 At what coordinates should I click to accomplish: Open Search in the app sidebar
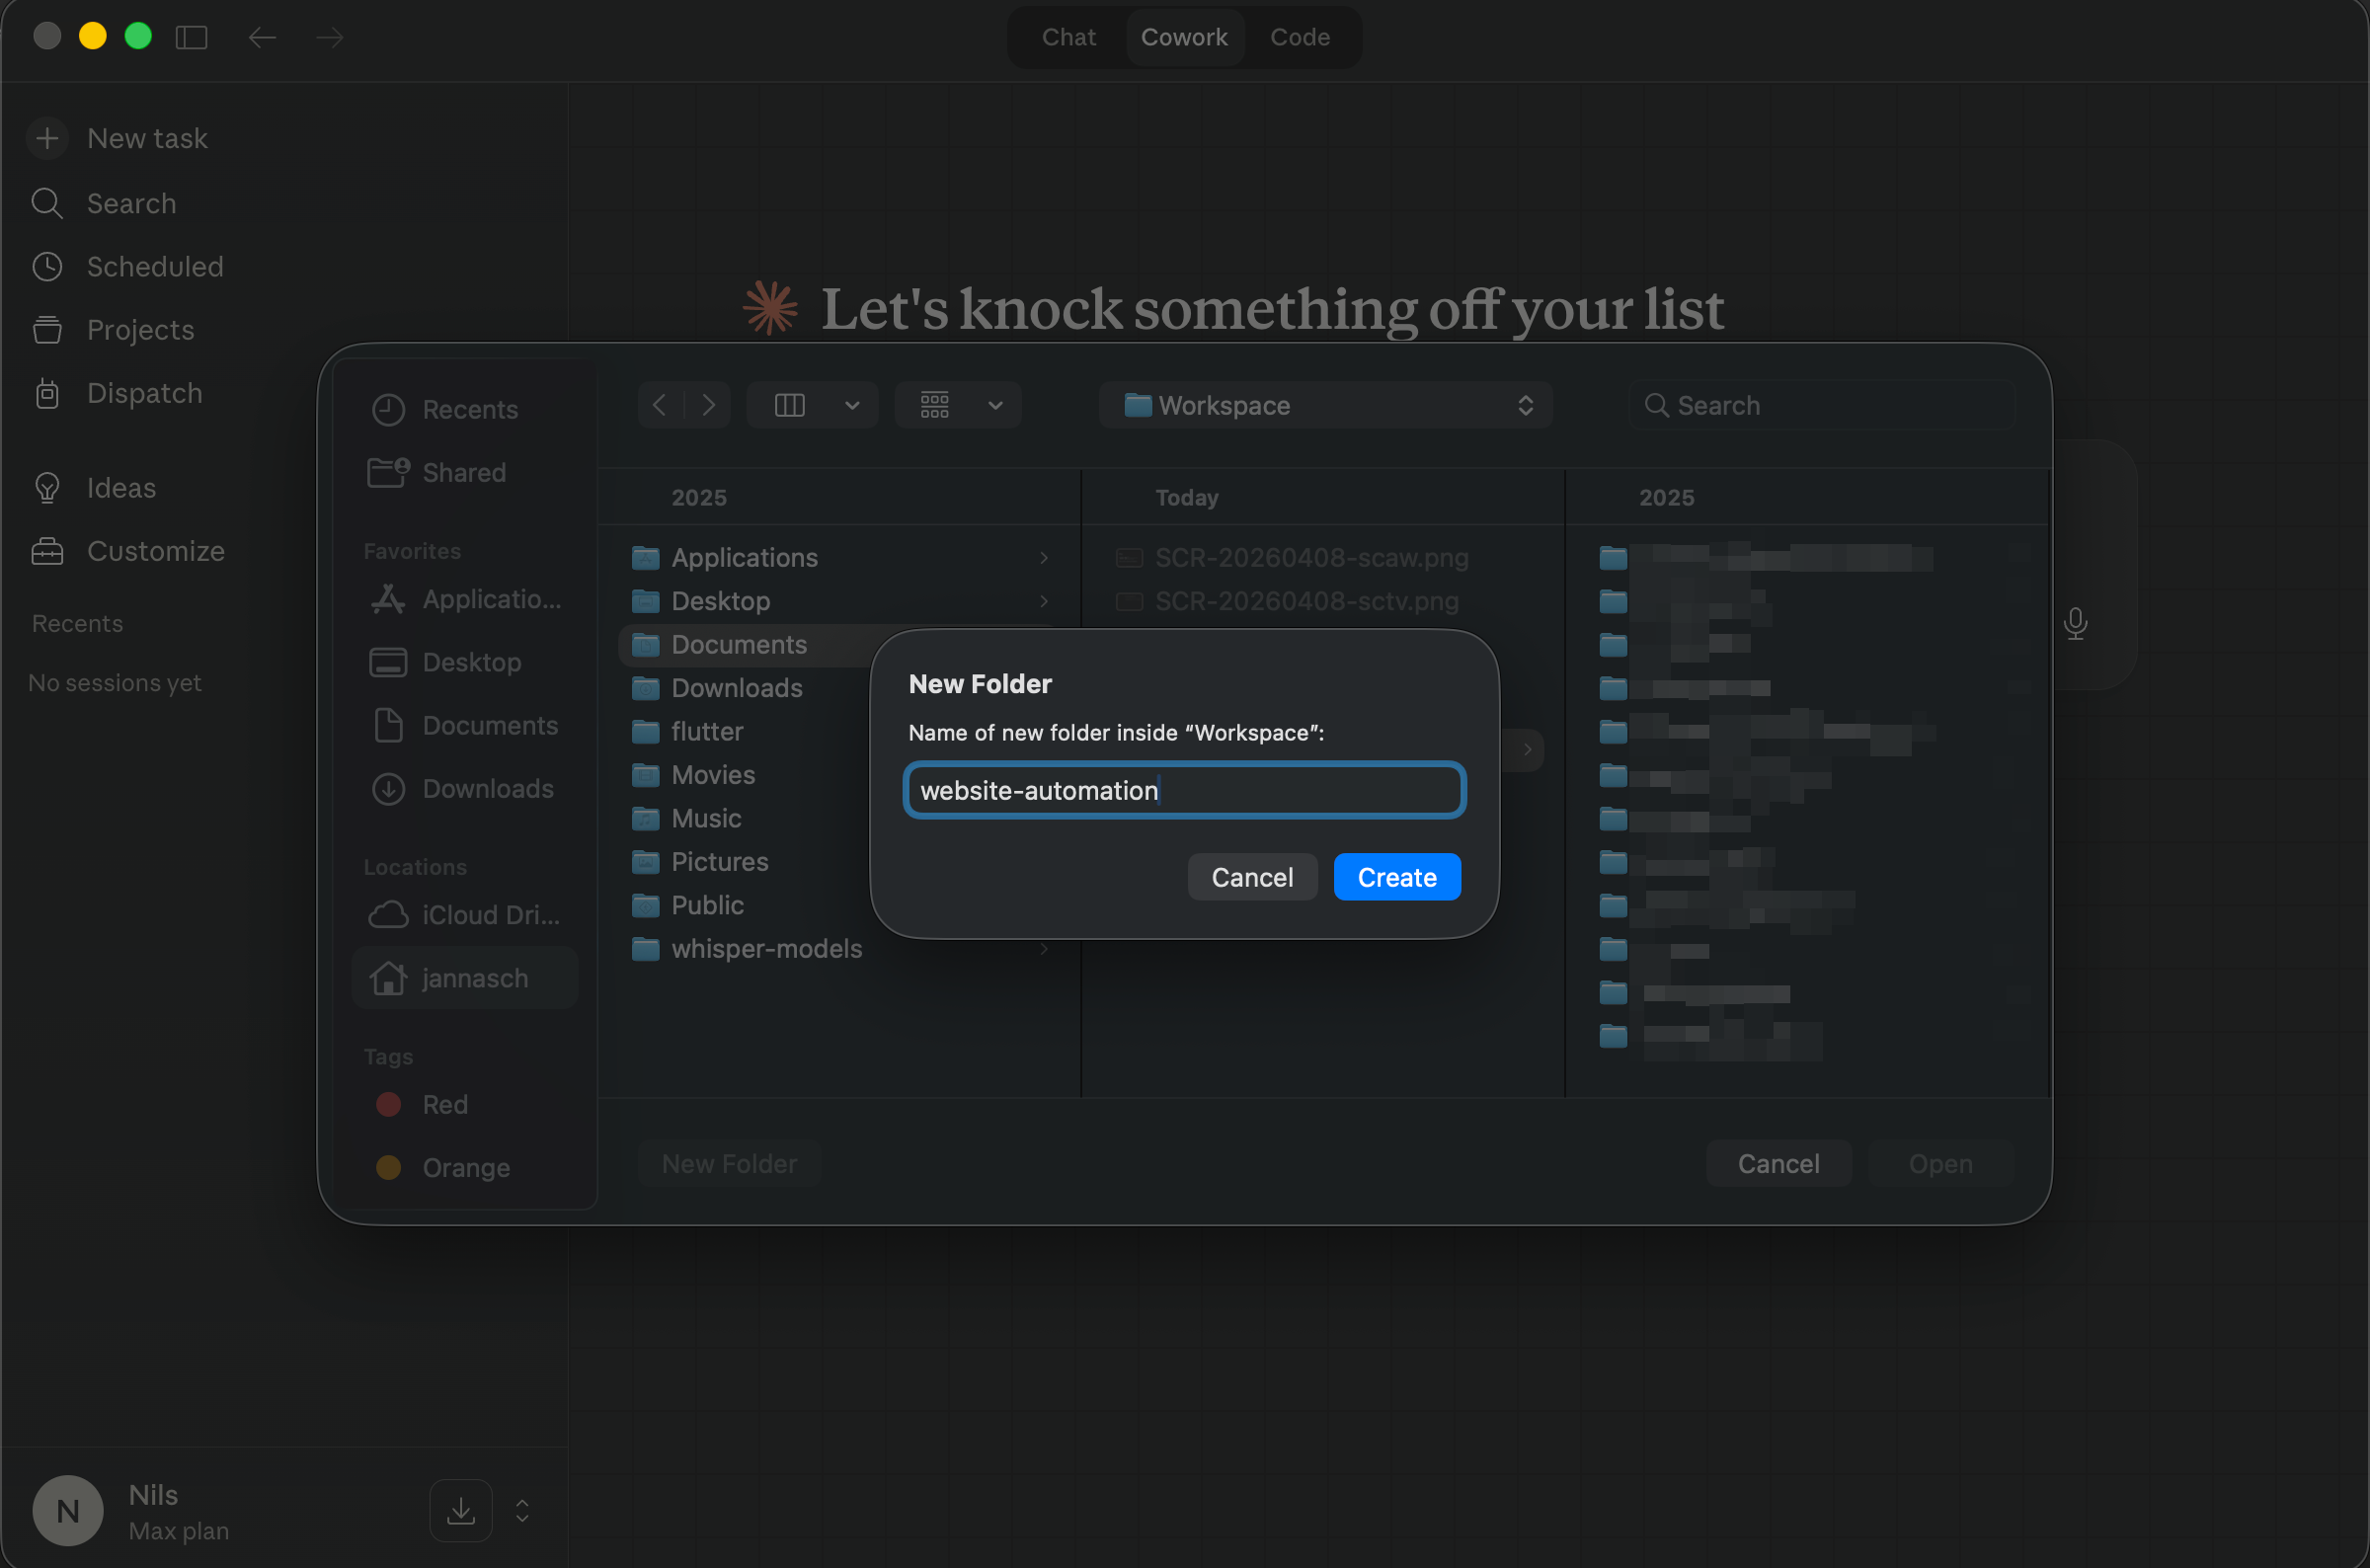[x=104, y=203]
